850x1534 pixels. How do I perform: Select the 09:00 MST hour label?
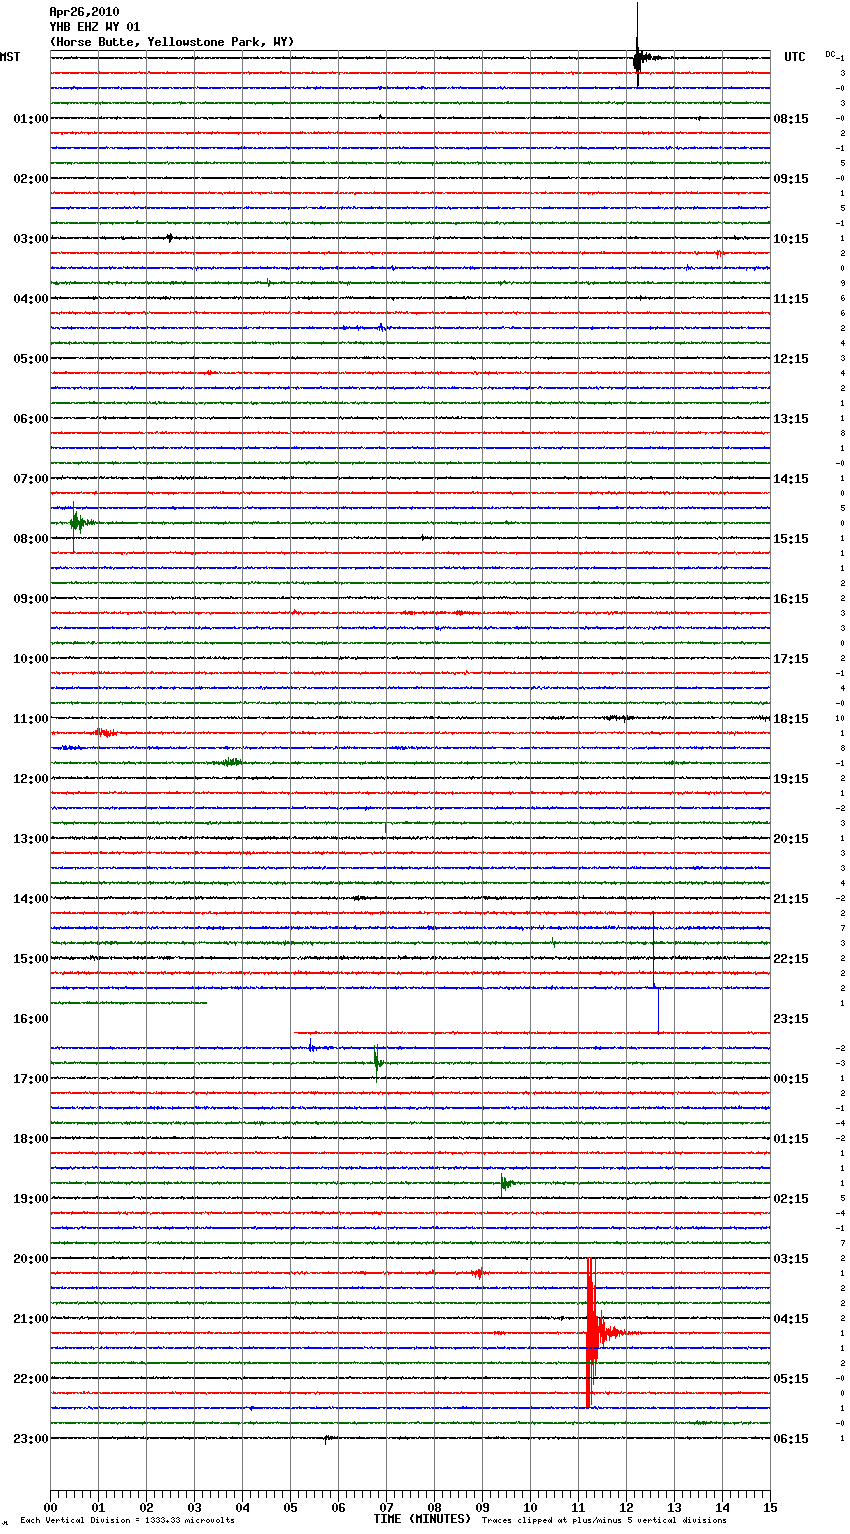click(31, 599)
